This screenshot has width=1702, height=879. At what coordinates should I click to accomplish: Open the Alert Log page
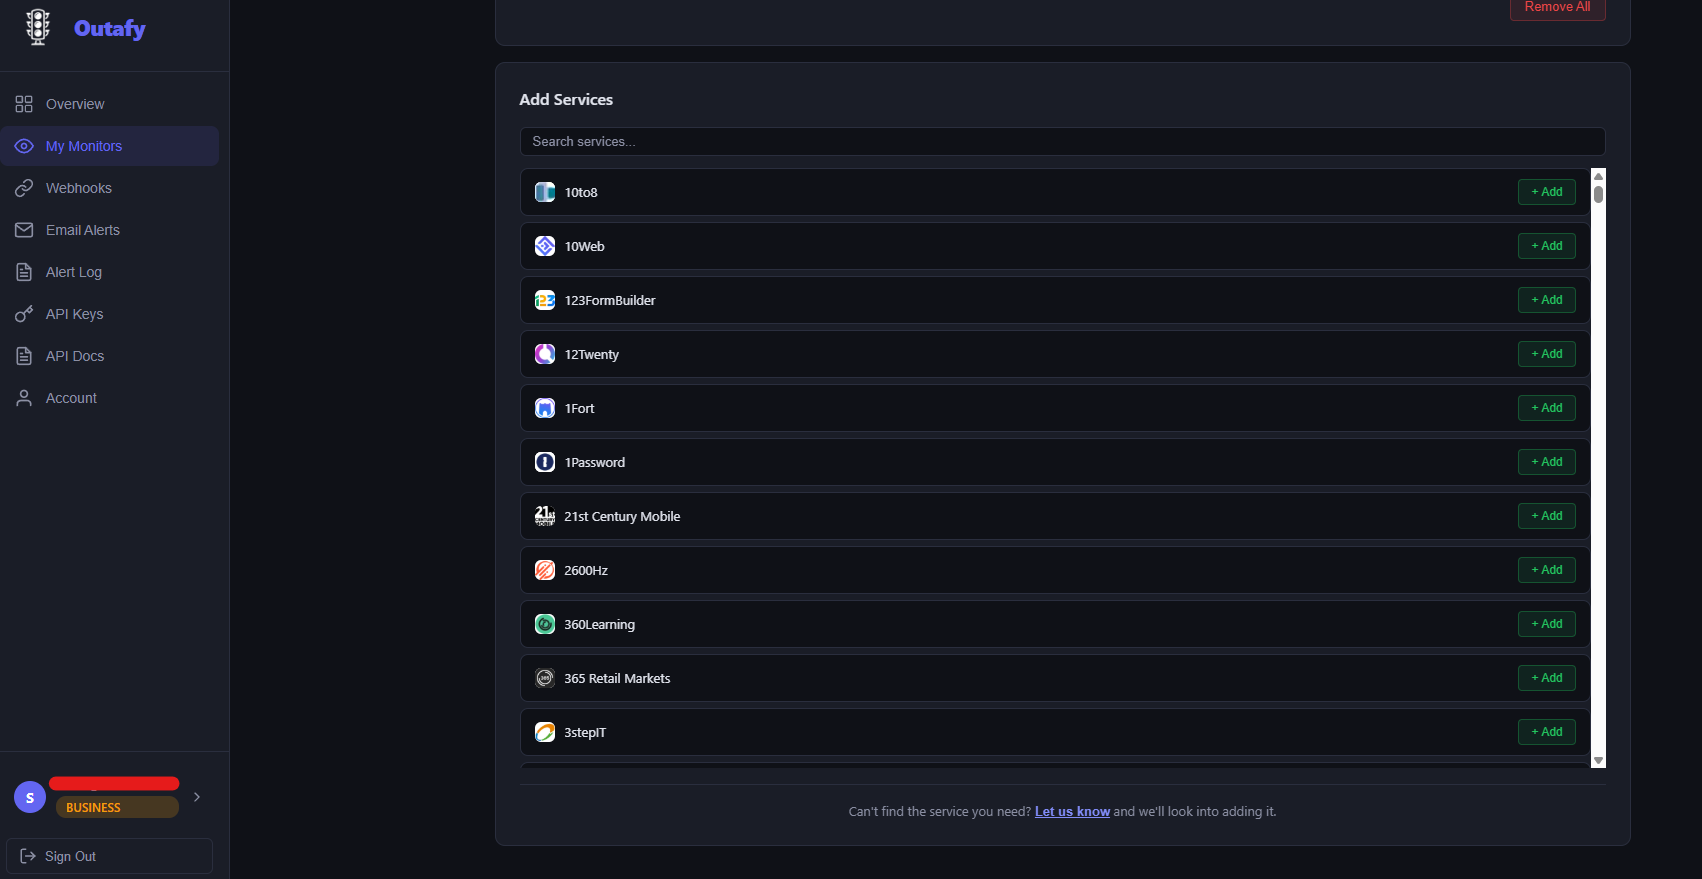point(110,272)
